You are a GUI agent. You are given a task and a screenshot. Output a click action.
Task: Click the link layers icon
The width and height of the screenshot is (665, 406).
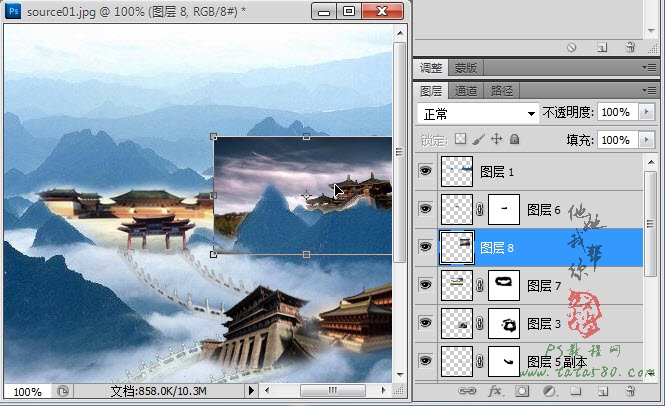(467, 391)
